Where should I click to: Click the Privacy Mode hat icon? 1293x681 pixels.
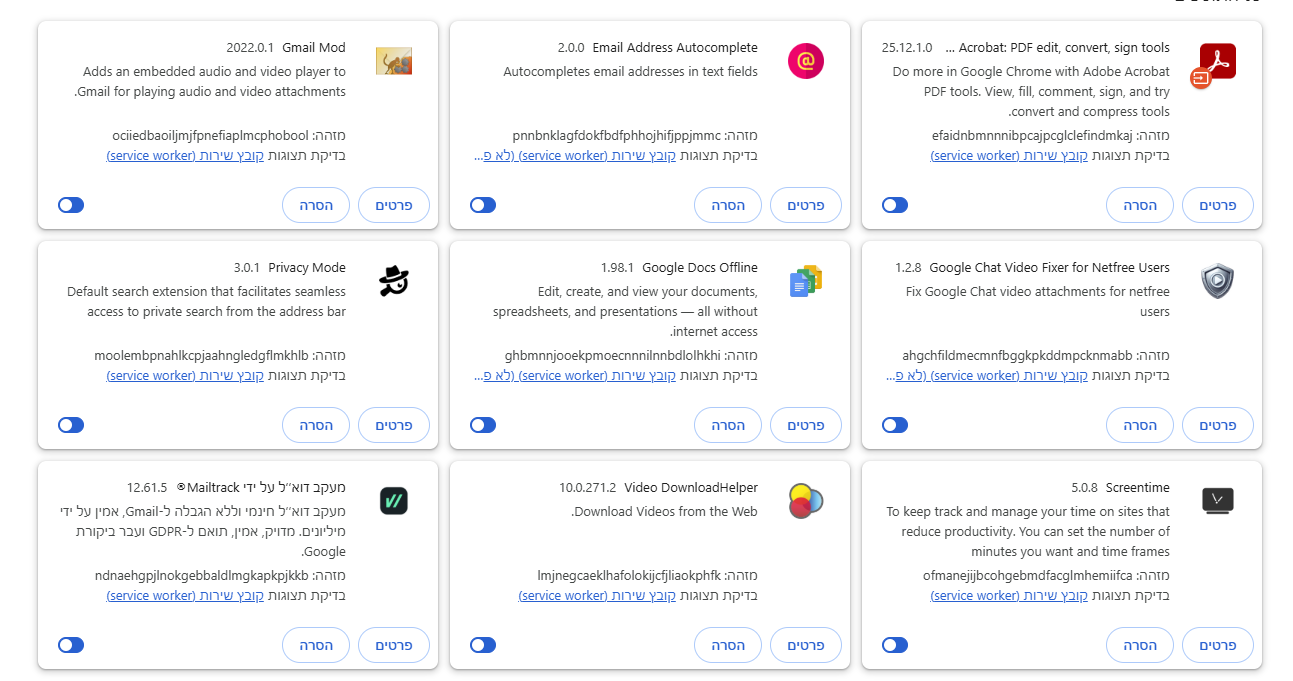394,281
